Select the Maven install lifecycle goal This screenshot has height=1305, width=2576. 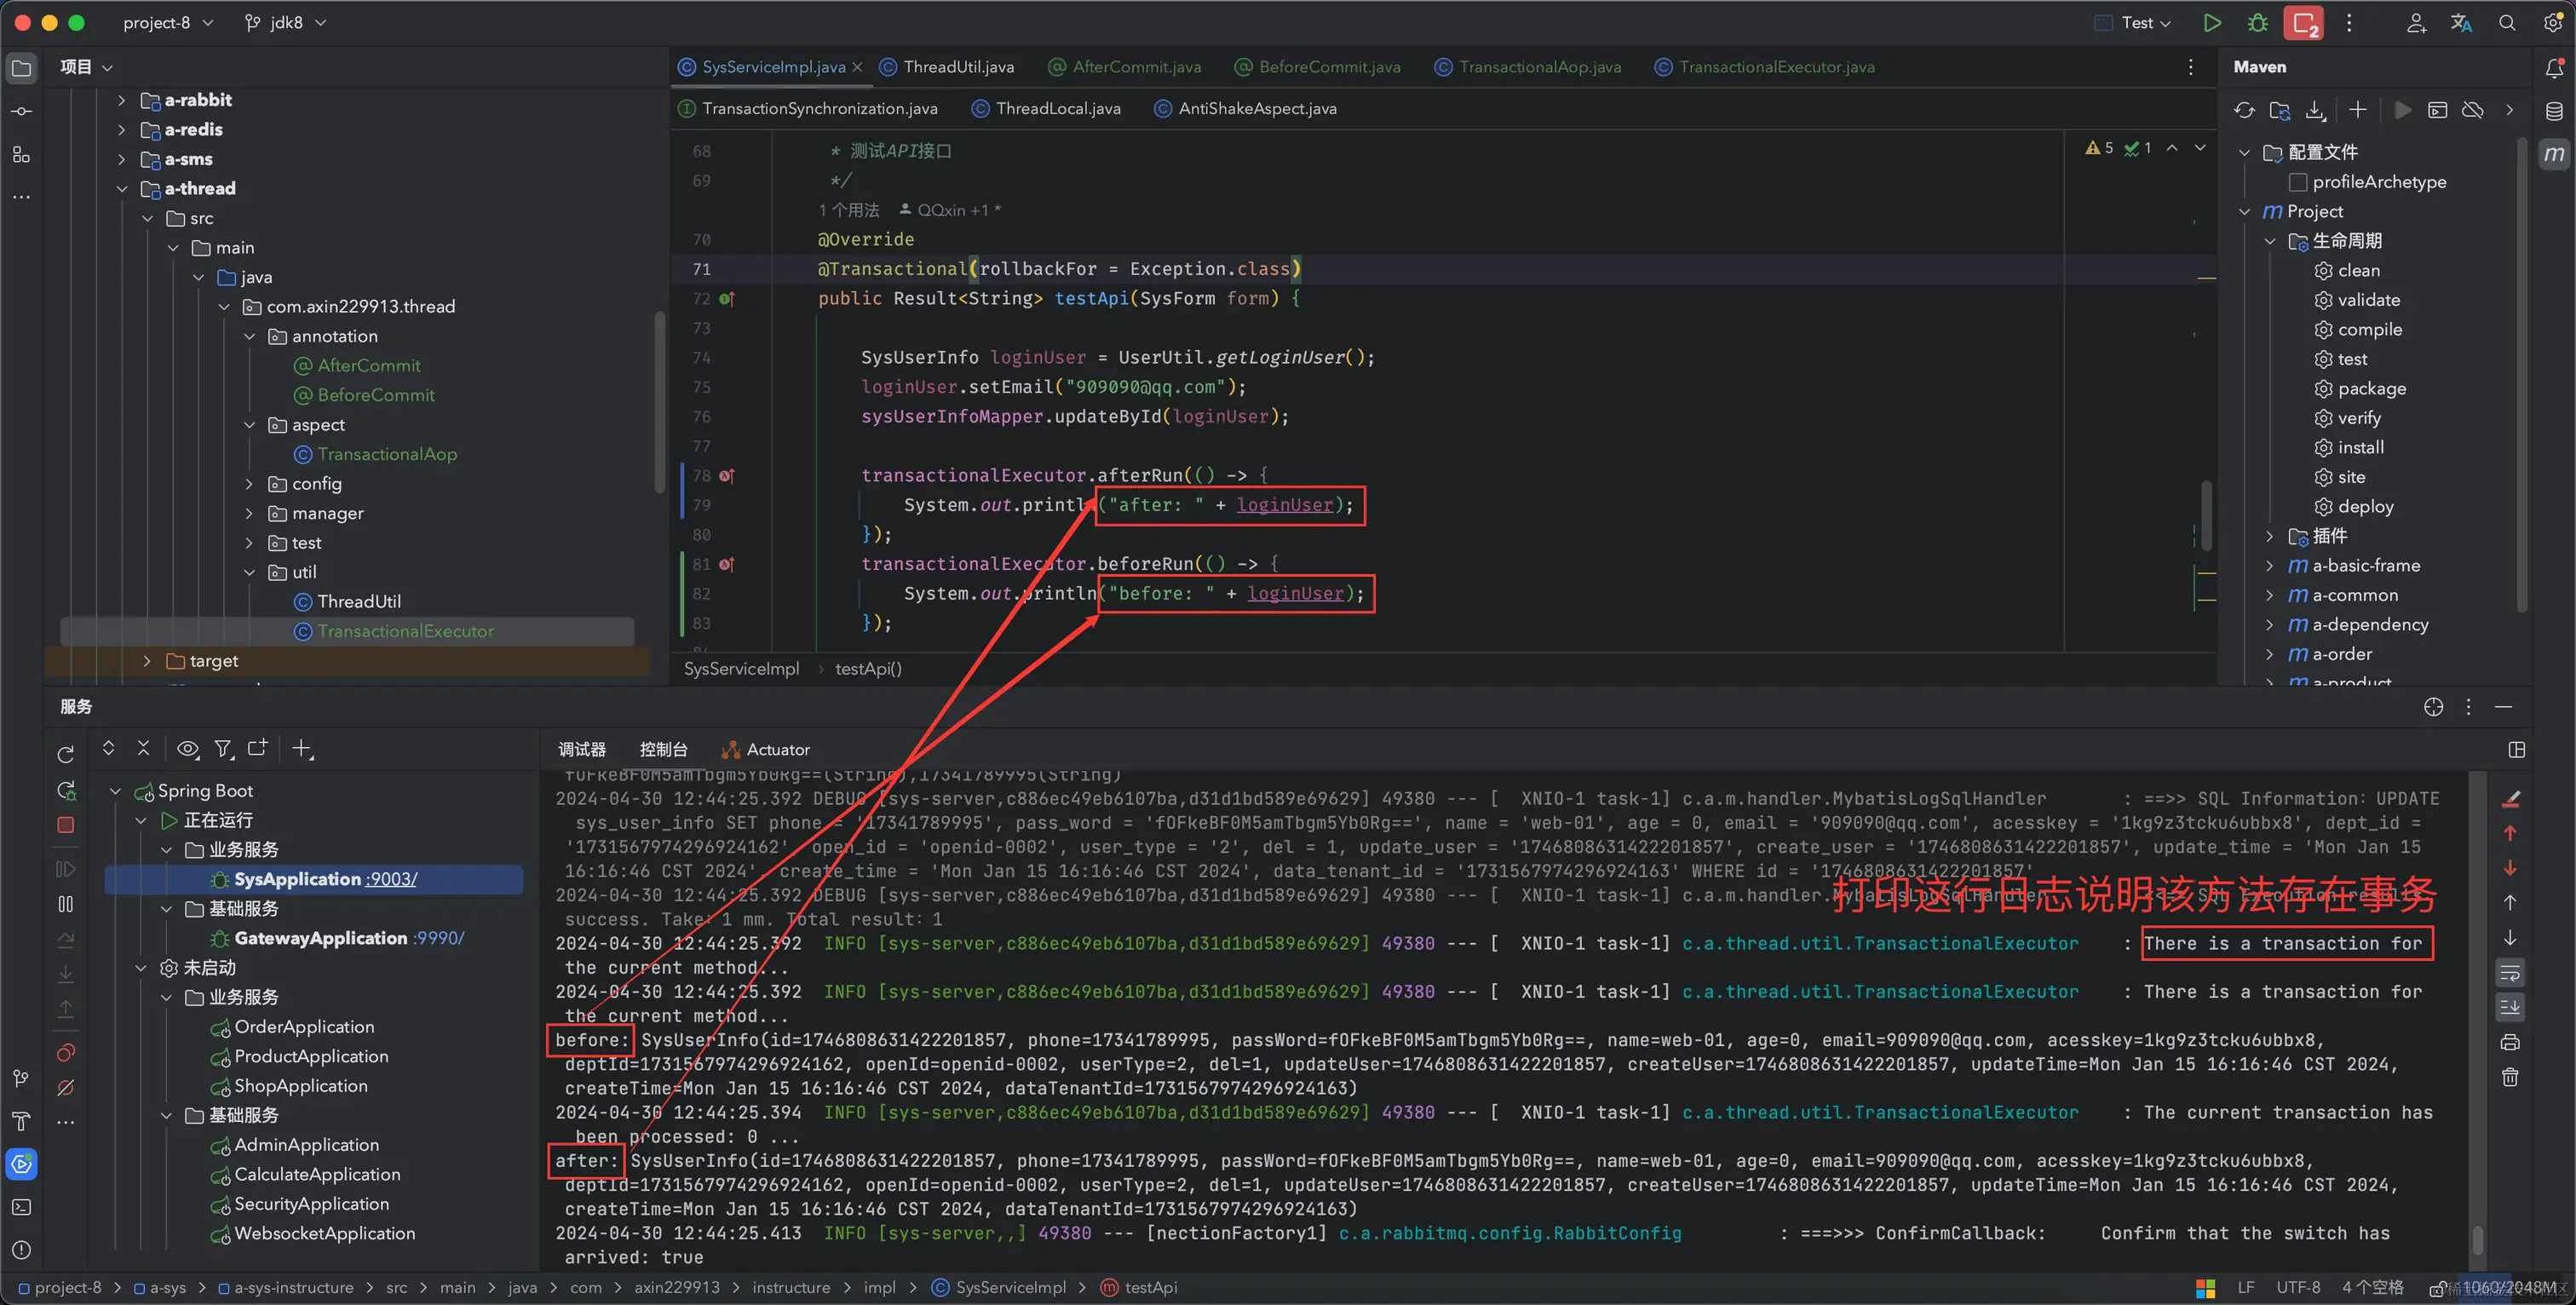[x=2360, y=448]
